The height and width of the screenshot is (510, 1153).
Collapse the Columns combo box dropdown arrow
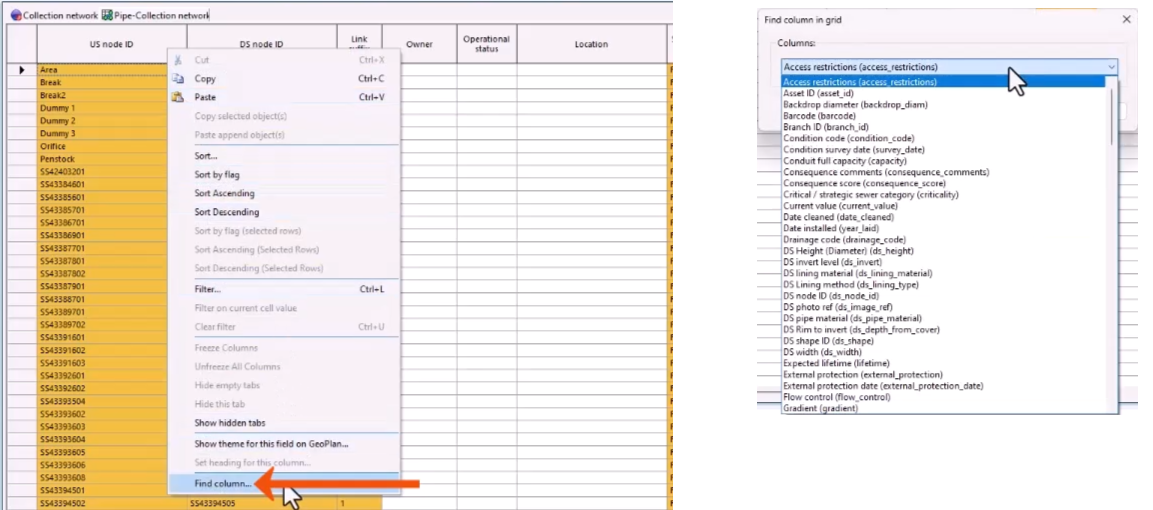coord(1111,67)
